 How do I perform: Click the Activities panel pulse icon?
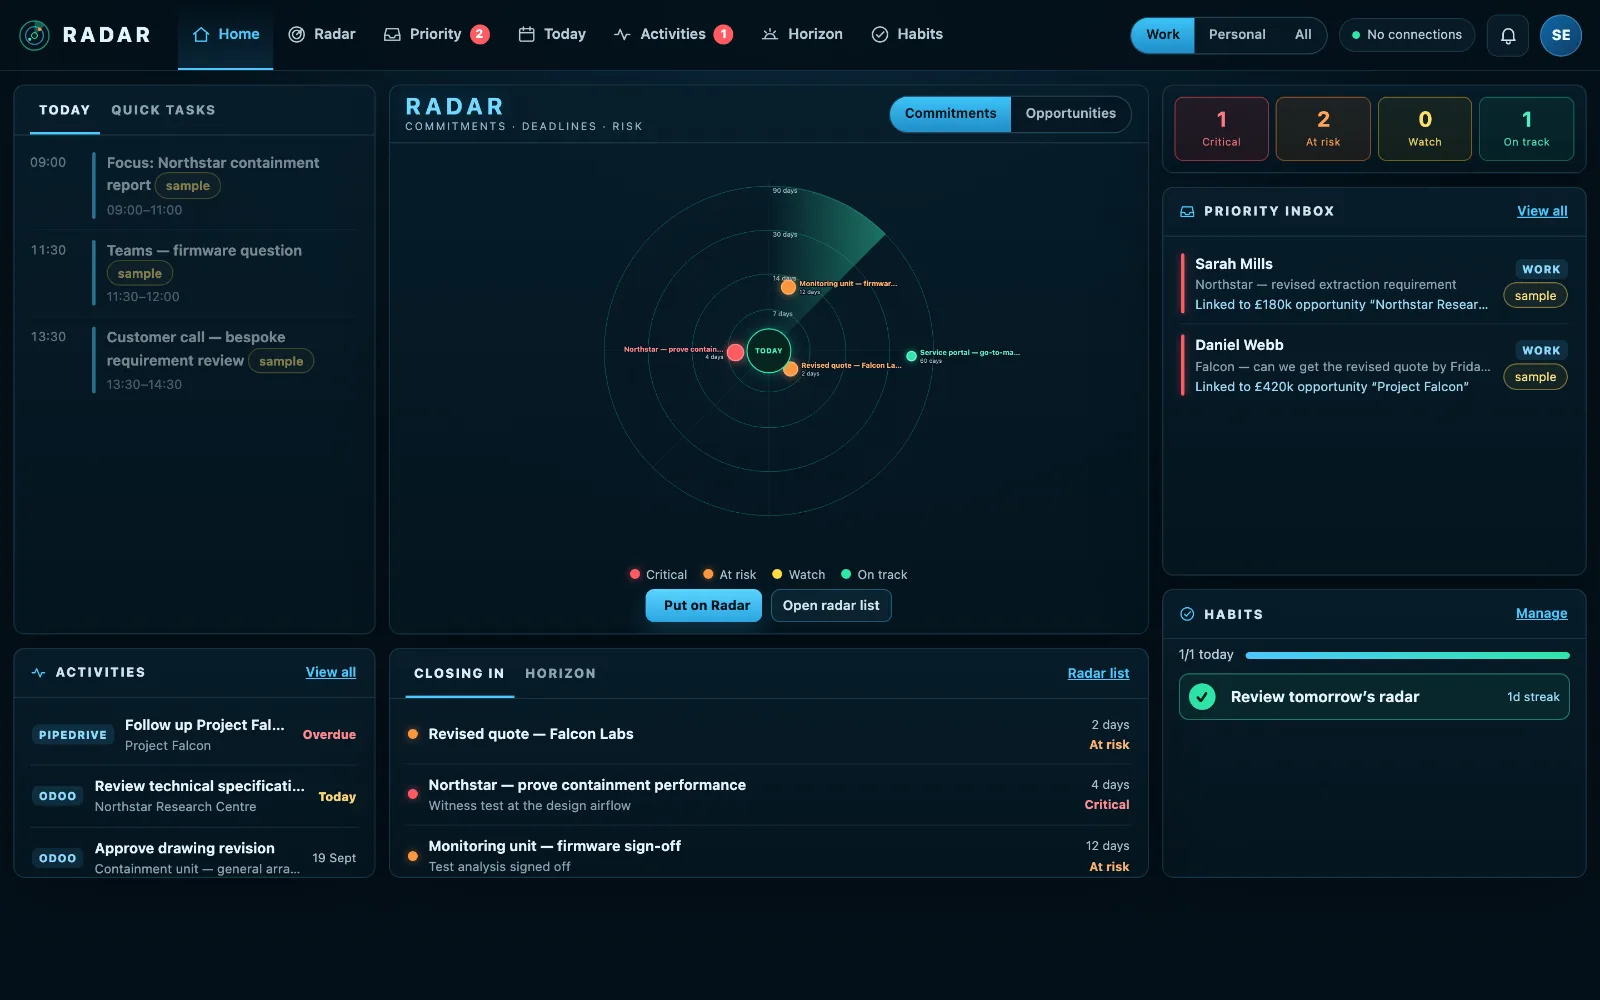38,672
